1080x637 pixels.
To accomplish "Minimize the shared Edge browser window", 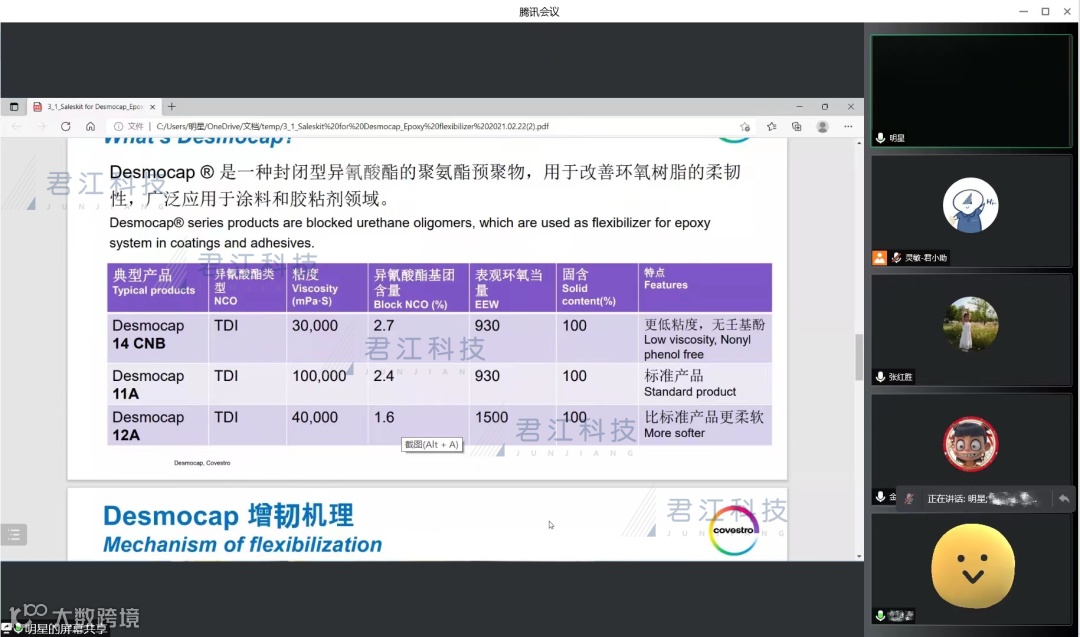I will [x=799, y=107].
